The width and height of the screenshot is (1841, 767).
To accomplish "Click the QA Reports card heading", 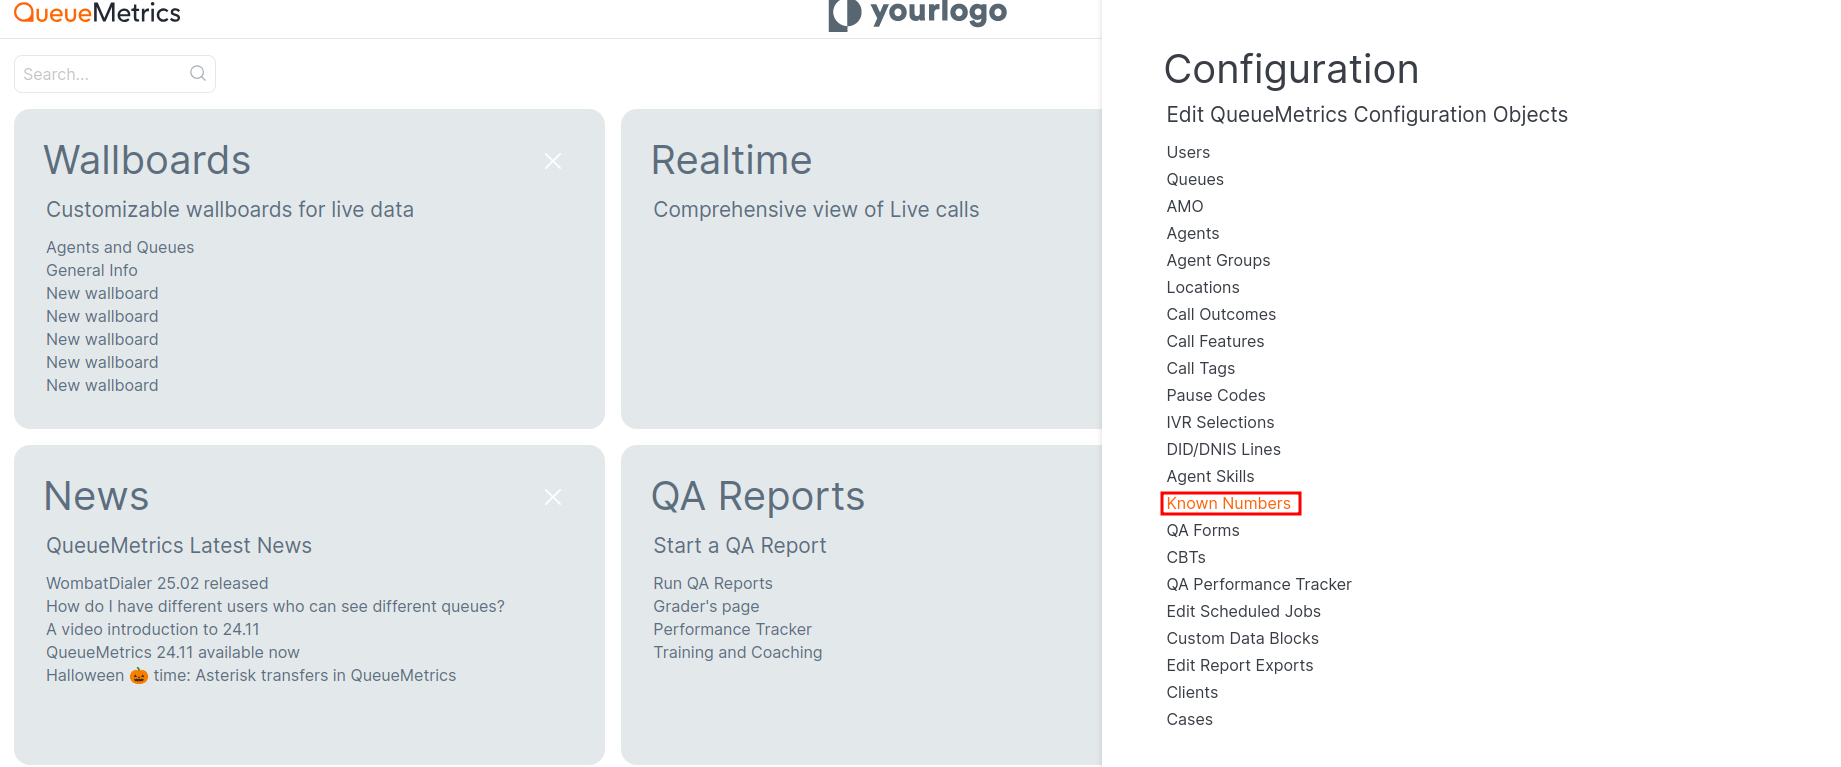I will pyautogui.click(x=758, y=496).
